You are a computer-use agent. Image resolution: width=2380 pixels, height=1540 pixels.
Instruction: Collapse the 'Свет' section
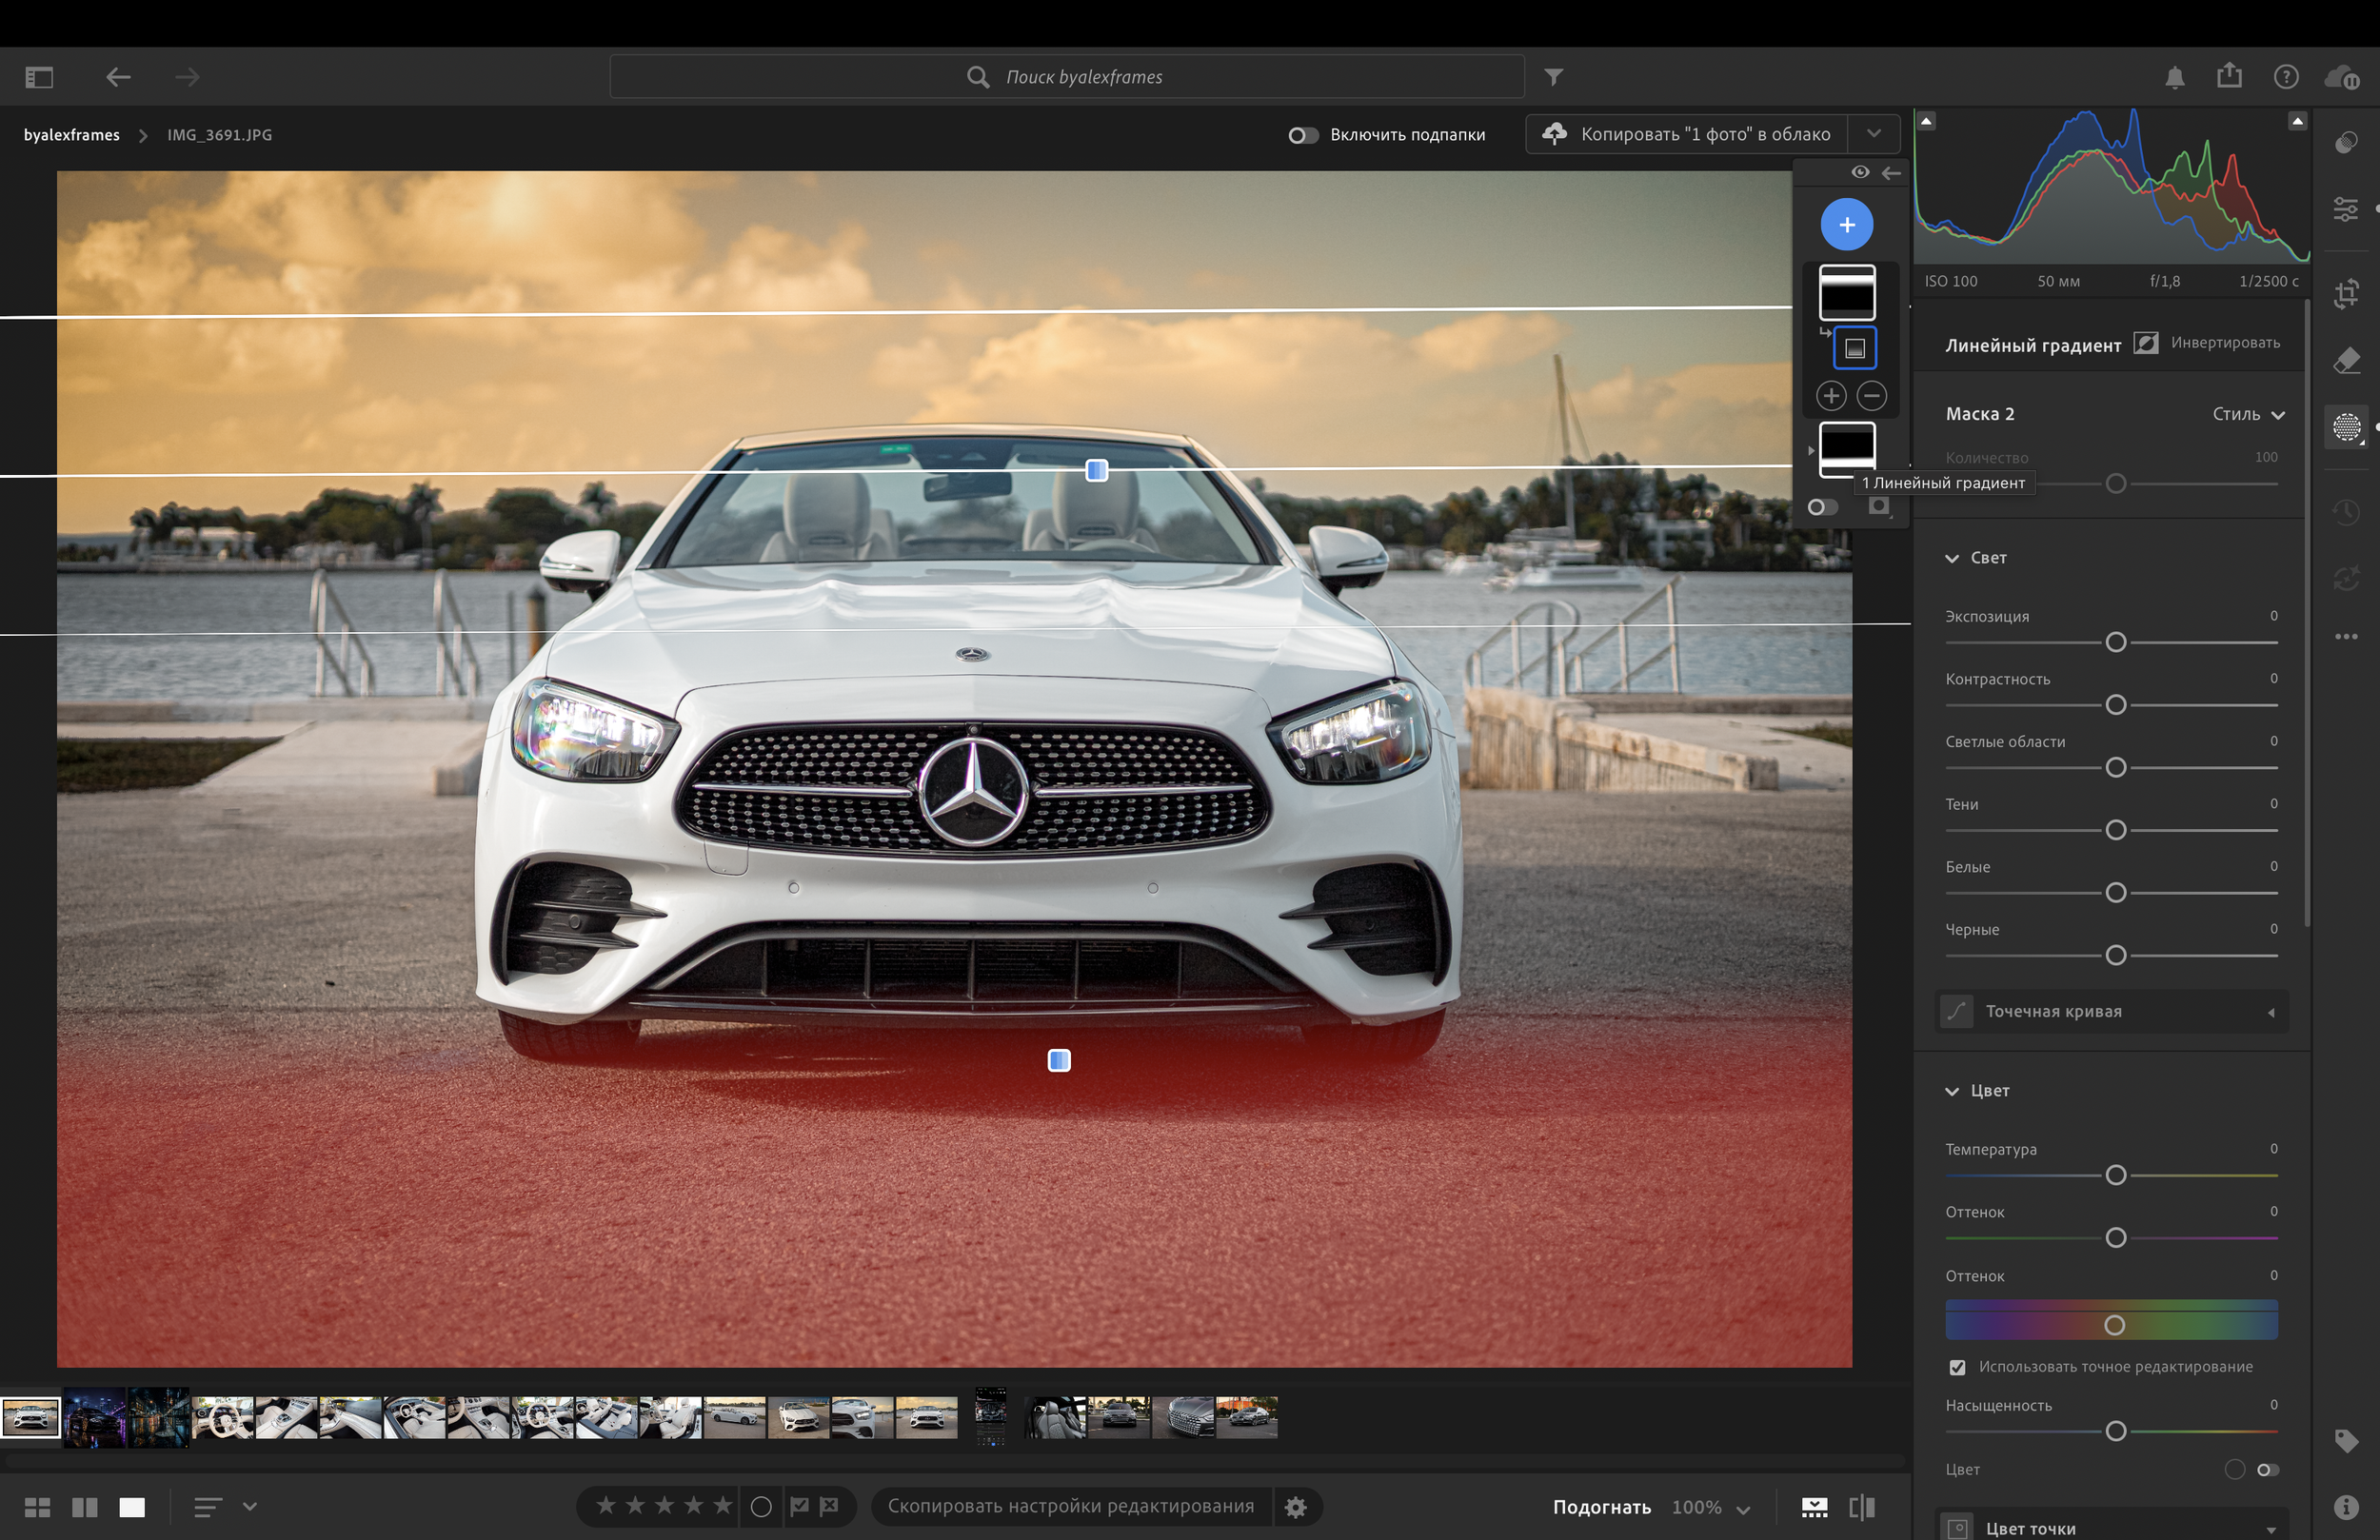tap(1951, 558)
